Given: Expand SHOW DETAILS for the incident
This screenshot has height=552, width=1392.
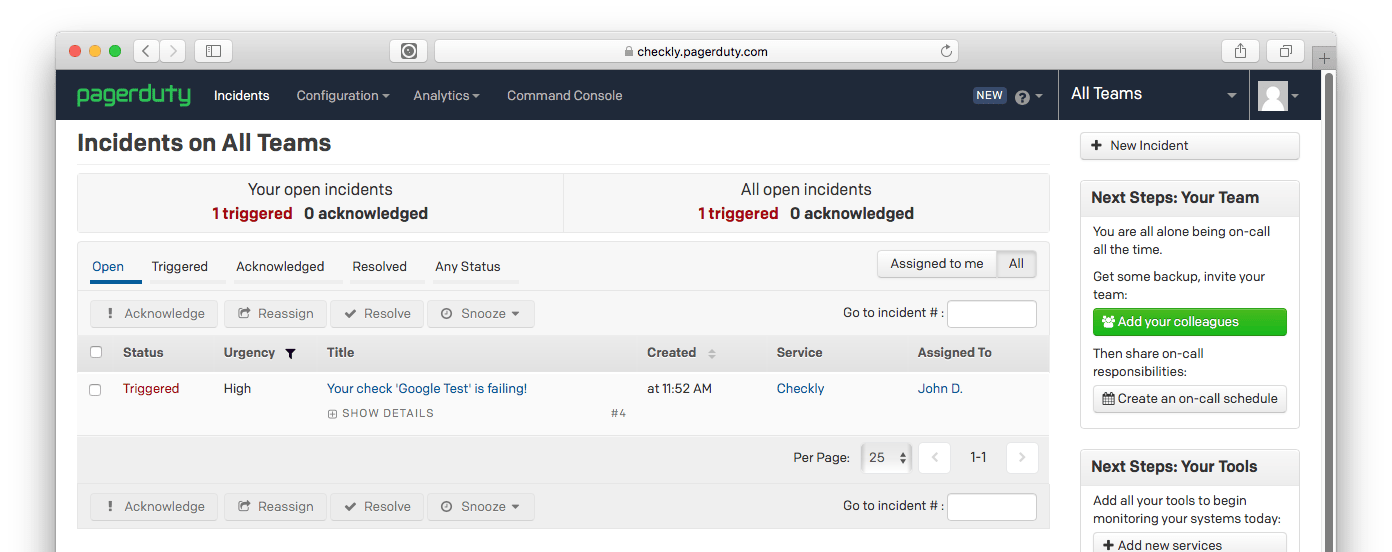Looking at the screenshot, I should 381,413.
